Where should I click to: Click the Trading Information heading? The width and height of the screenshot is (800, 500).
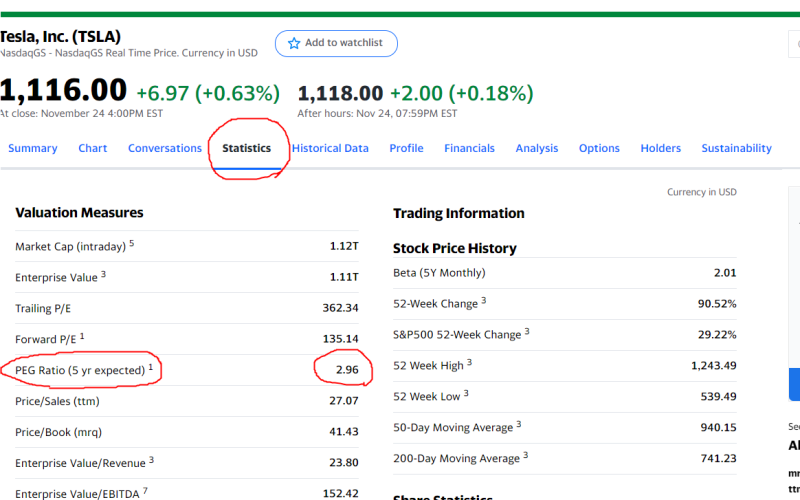point(459,213)
